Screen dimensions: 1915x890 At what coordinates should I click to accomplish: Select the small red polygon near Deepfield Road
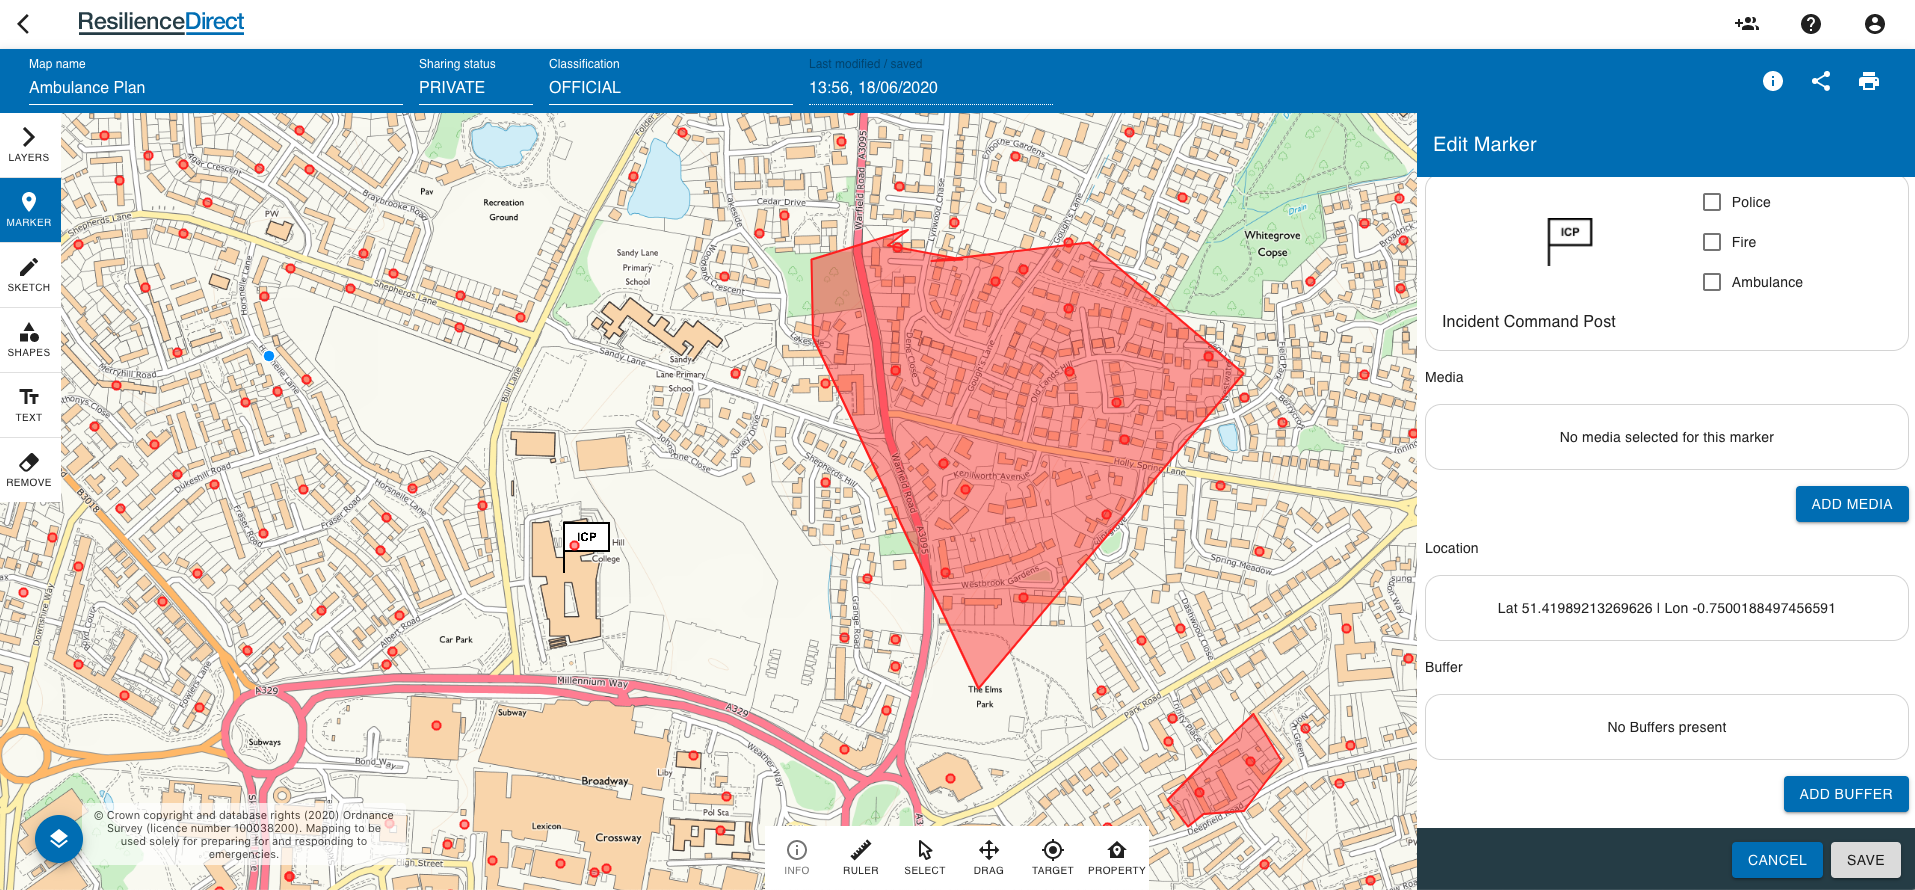pyautogui.click(x=1224, y=772)
